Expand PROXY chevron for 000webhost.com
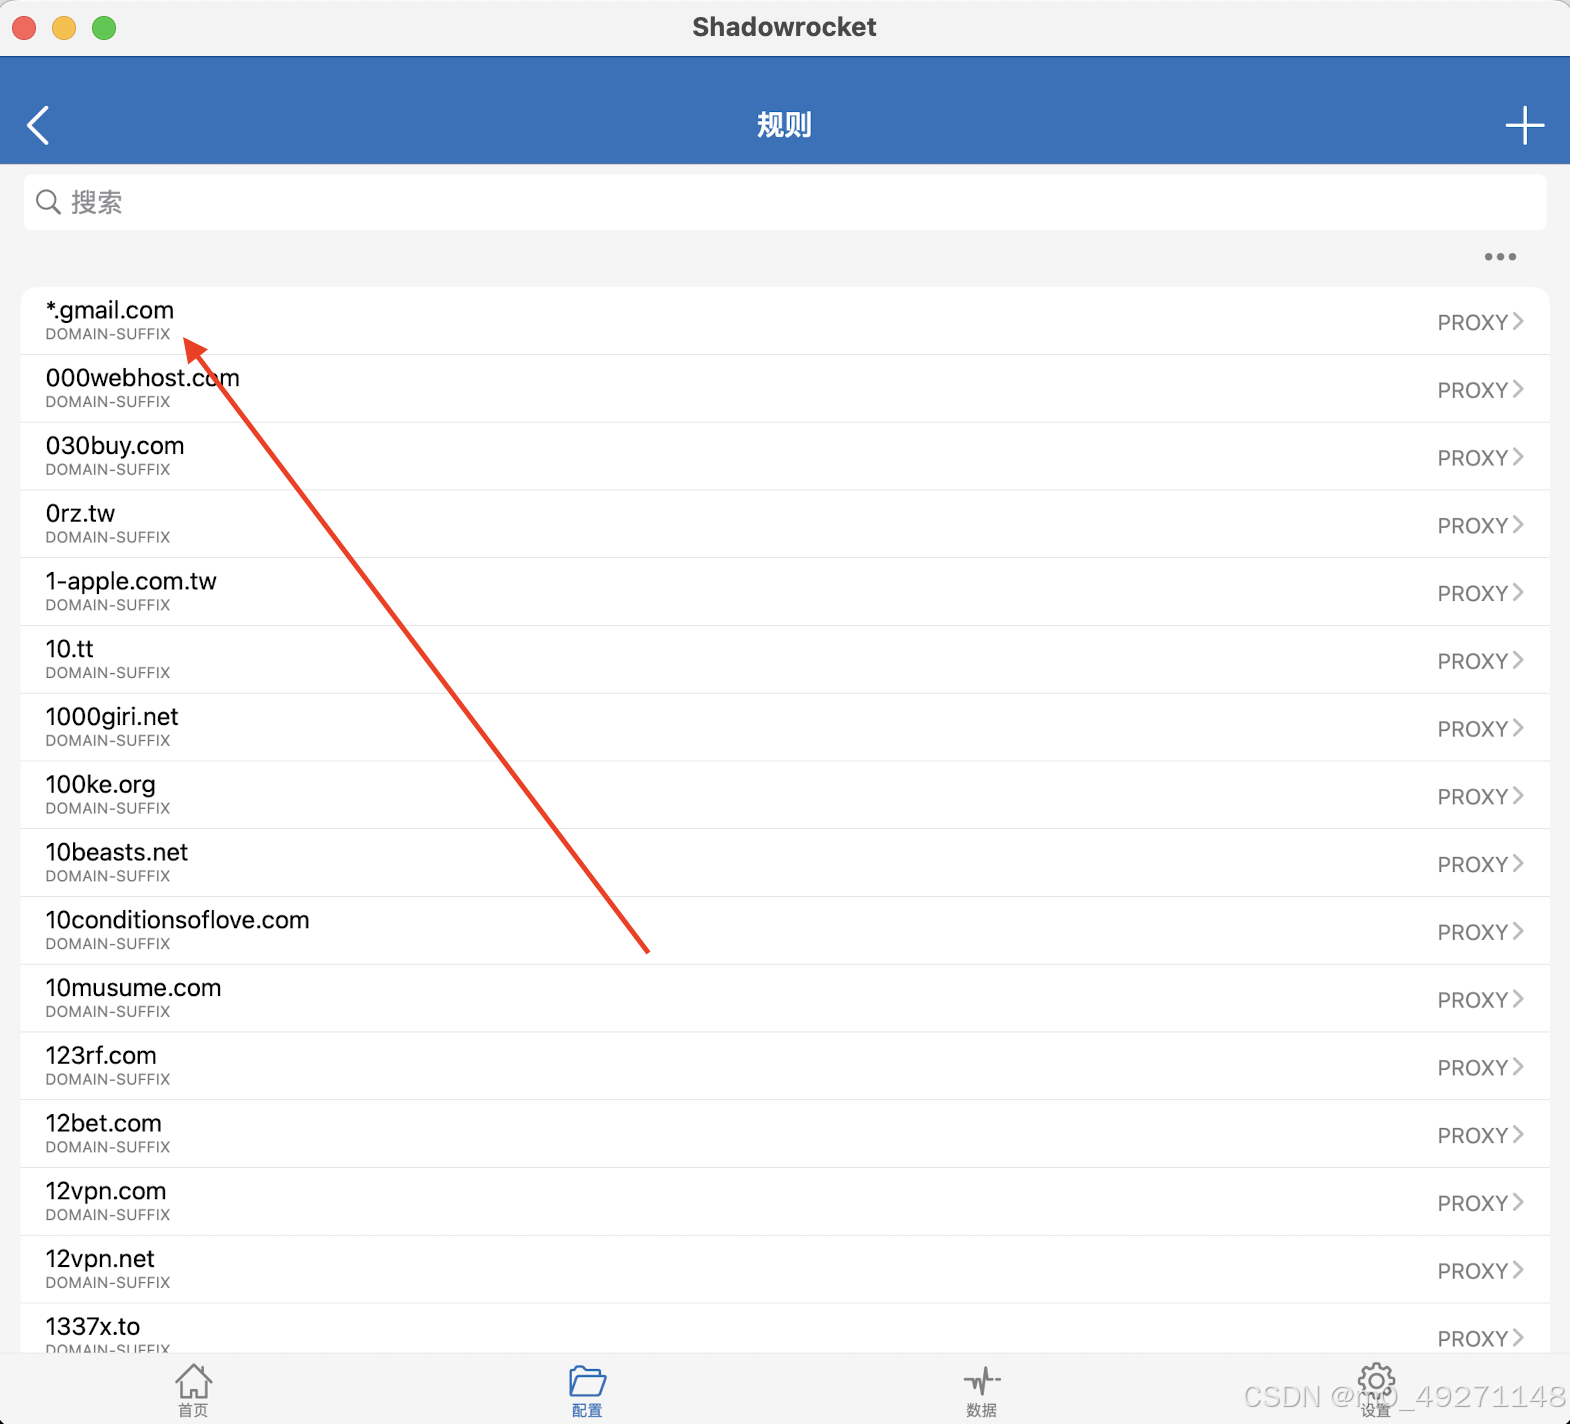This screenshot has width=1570, height=1424. coord(1518,389)
